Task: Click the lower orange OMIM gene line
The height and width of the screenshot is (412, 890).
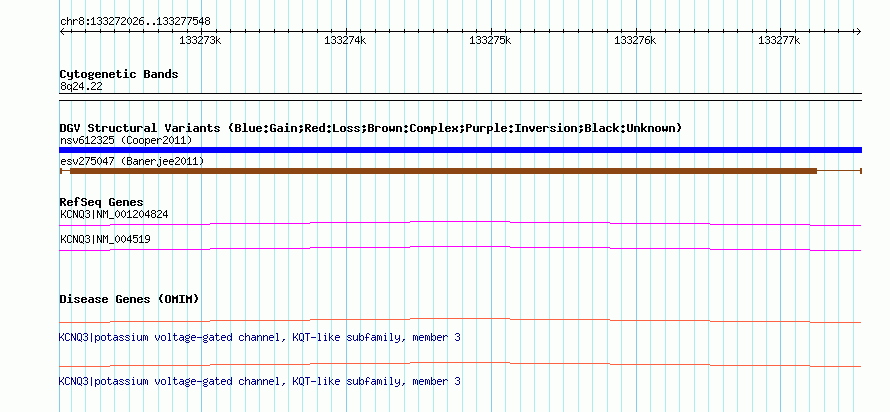Action: pos(460,364)
